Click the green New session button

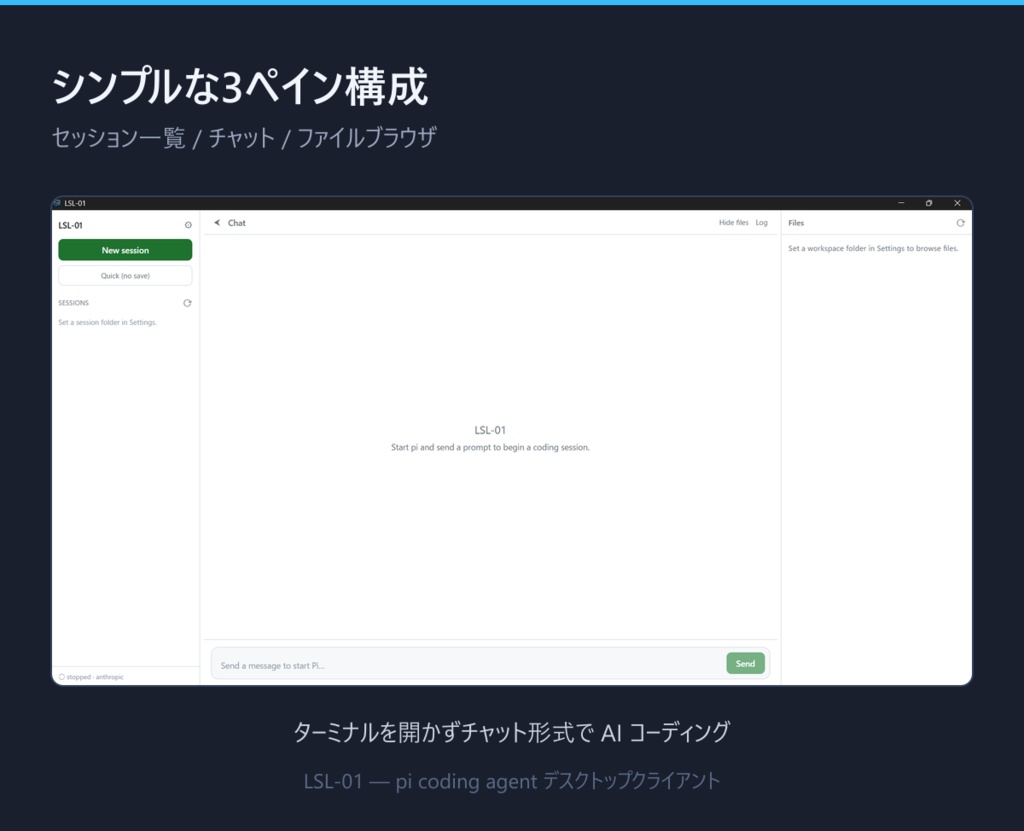pos(125,250)
